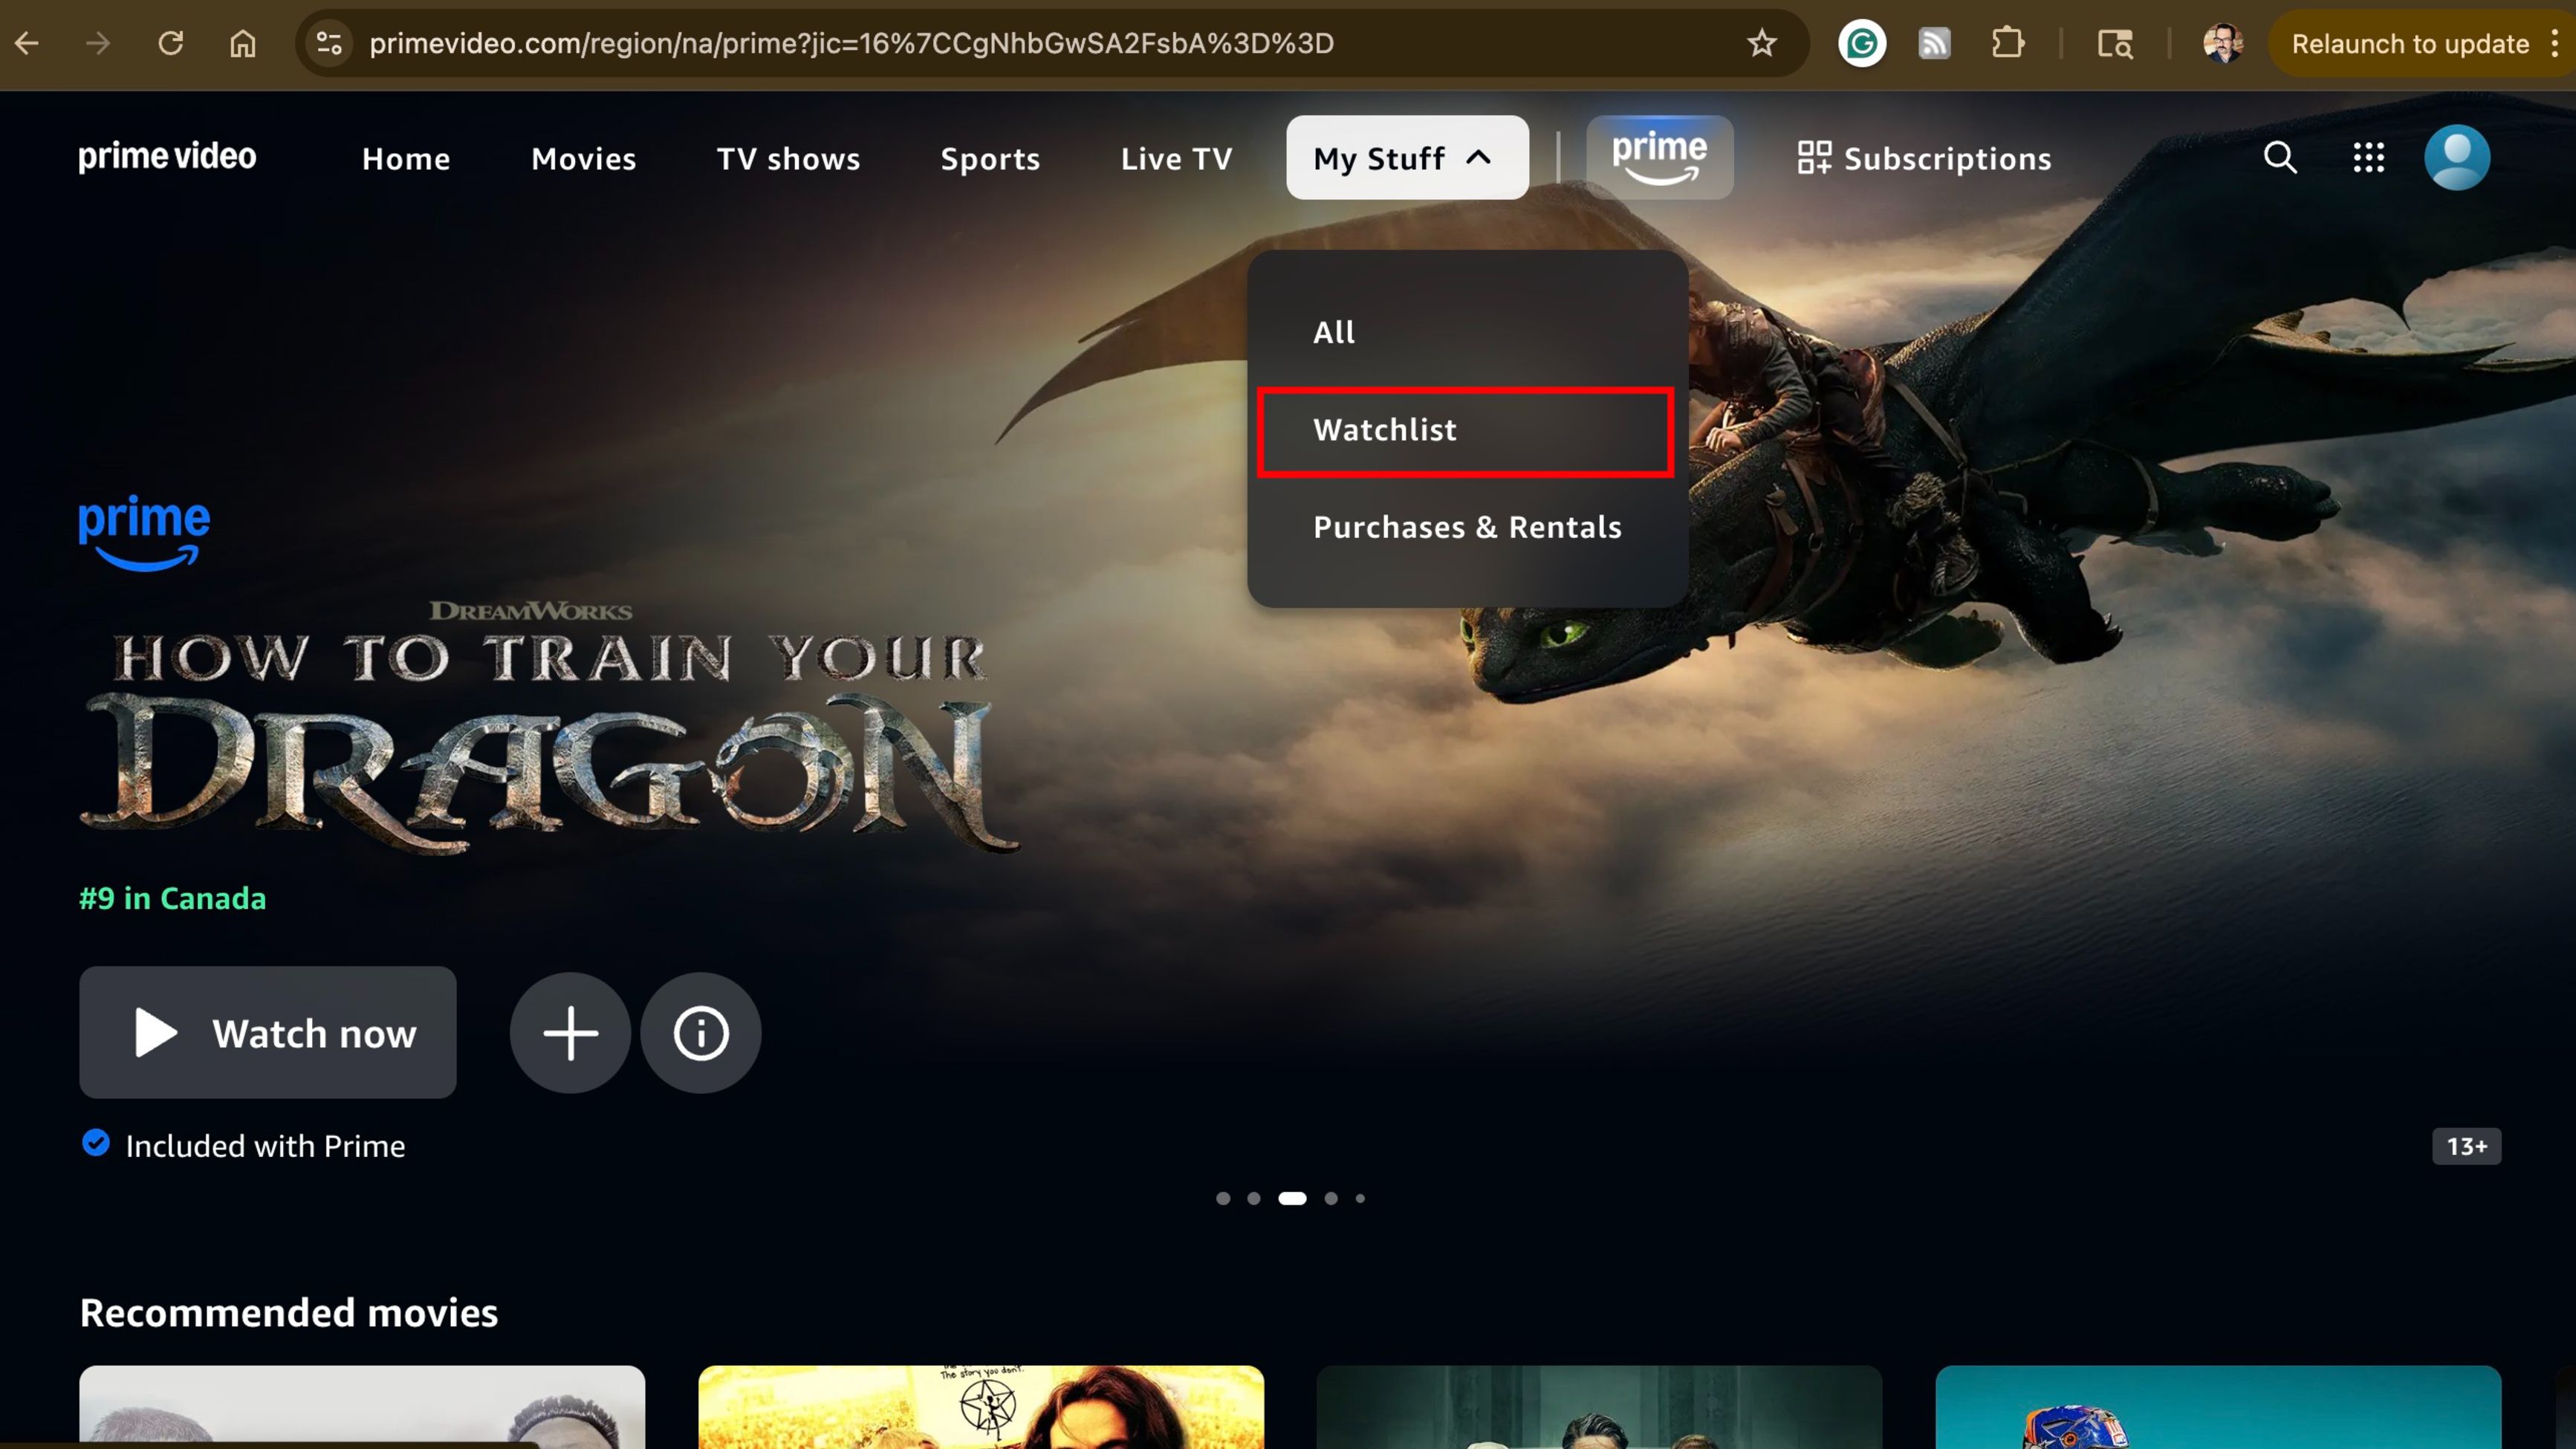
Task: Go to the TV shows tab
Action: pyautogui.click(x=788, y=158)
